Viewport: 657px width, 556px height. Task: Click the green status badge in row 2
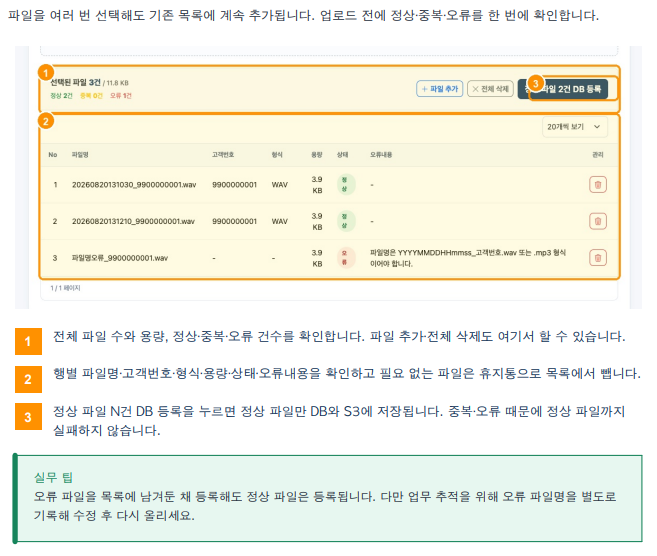click(x=346, y=221)
